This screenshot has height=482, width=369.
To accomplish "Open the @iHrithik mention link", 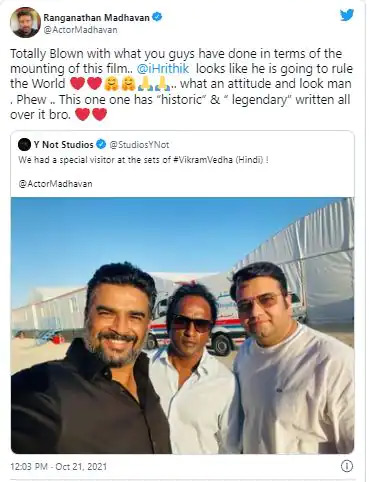I will (x=163, y=68).
